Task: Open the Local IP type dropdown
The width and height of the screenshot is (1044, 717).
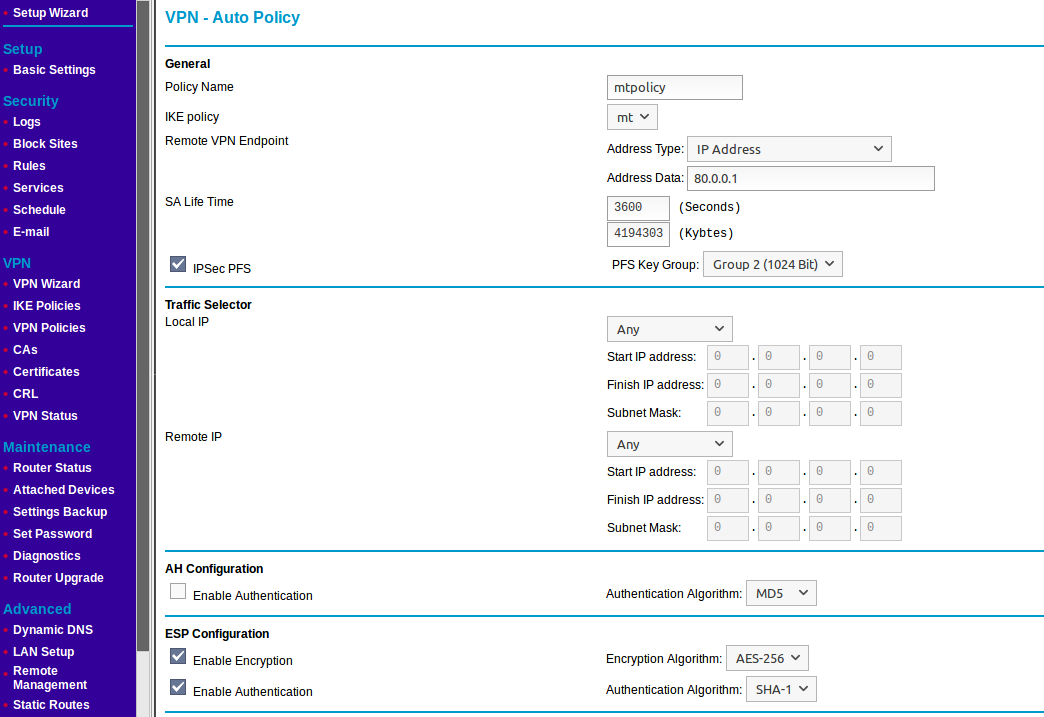Action: pyautogui.click(x=669, y=329)
